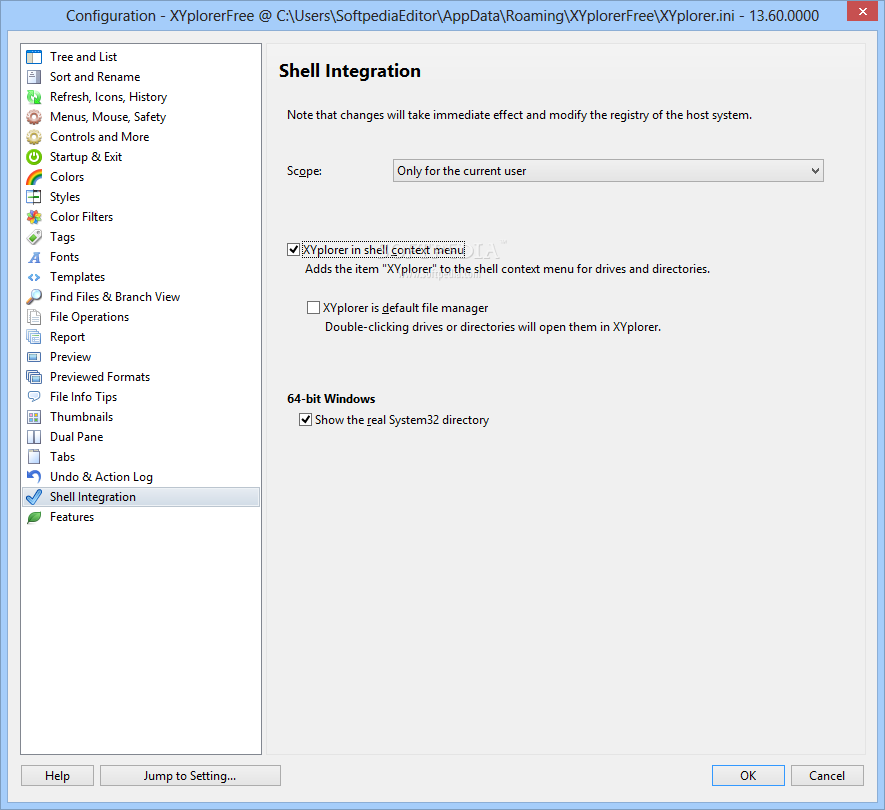Open the Scope dropdown list
Image resolution: width=885 pixels, height=810 pixels.
(x=608, y=170)
